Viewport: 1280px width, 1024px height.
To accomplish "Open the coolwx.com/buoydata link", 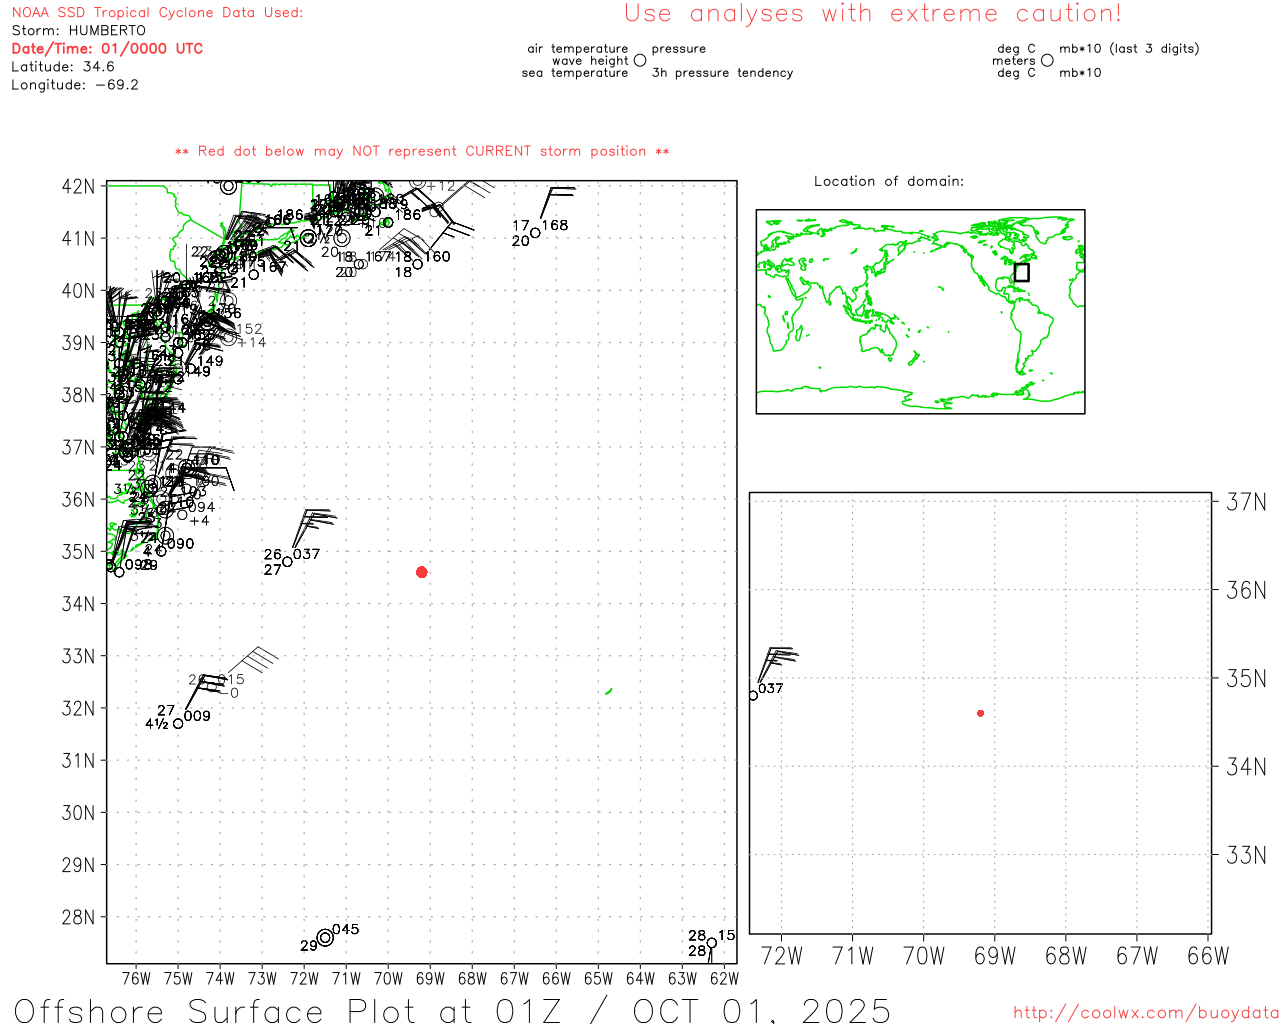I will pos(1145,1013).
